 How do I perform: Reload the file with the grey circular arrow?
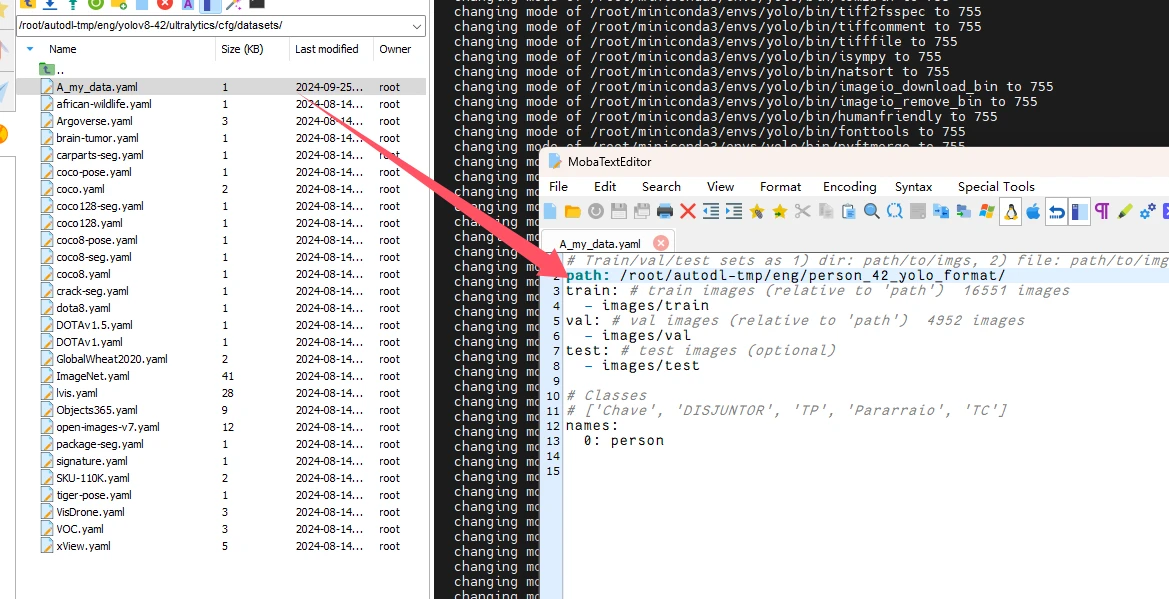(596, 212)
